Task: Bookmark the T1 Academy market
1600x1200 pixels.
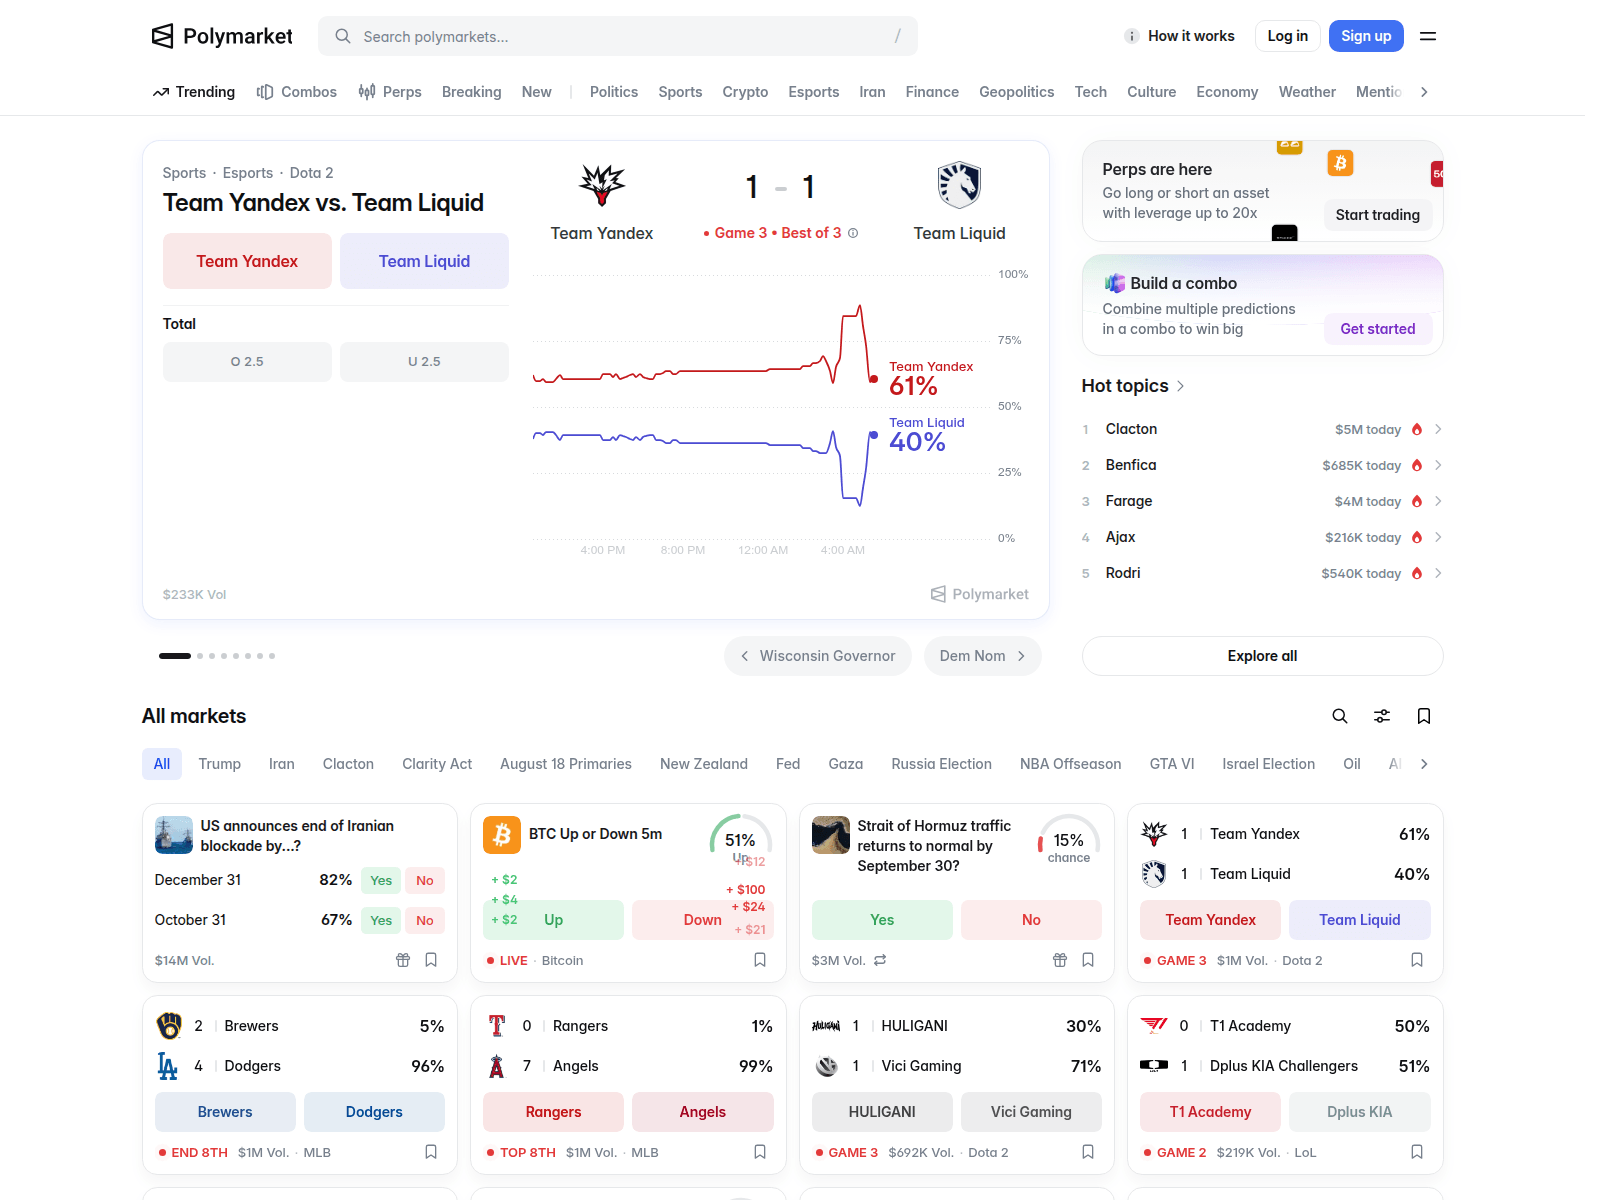Action: [x=1417, y=1152]
